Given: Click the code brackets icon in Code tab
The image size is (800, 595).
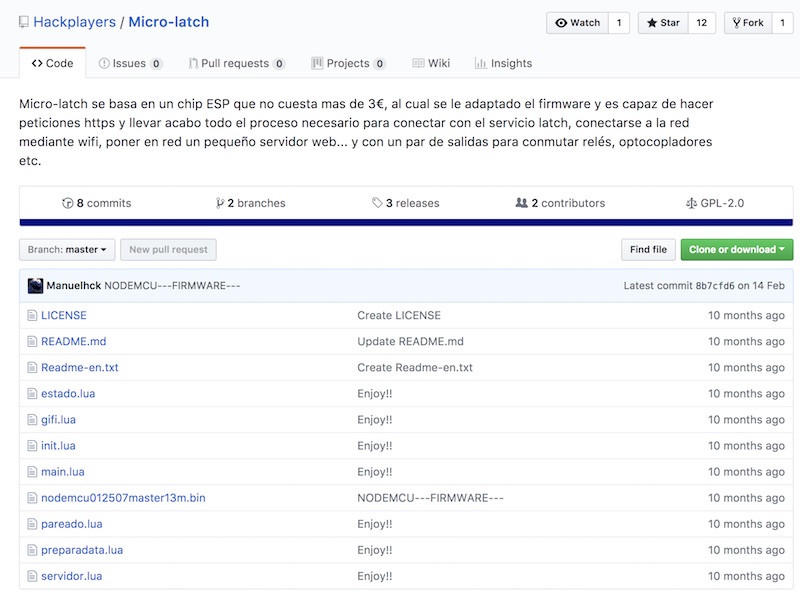Looking at the screenshot, I should point(37,63).
